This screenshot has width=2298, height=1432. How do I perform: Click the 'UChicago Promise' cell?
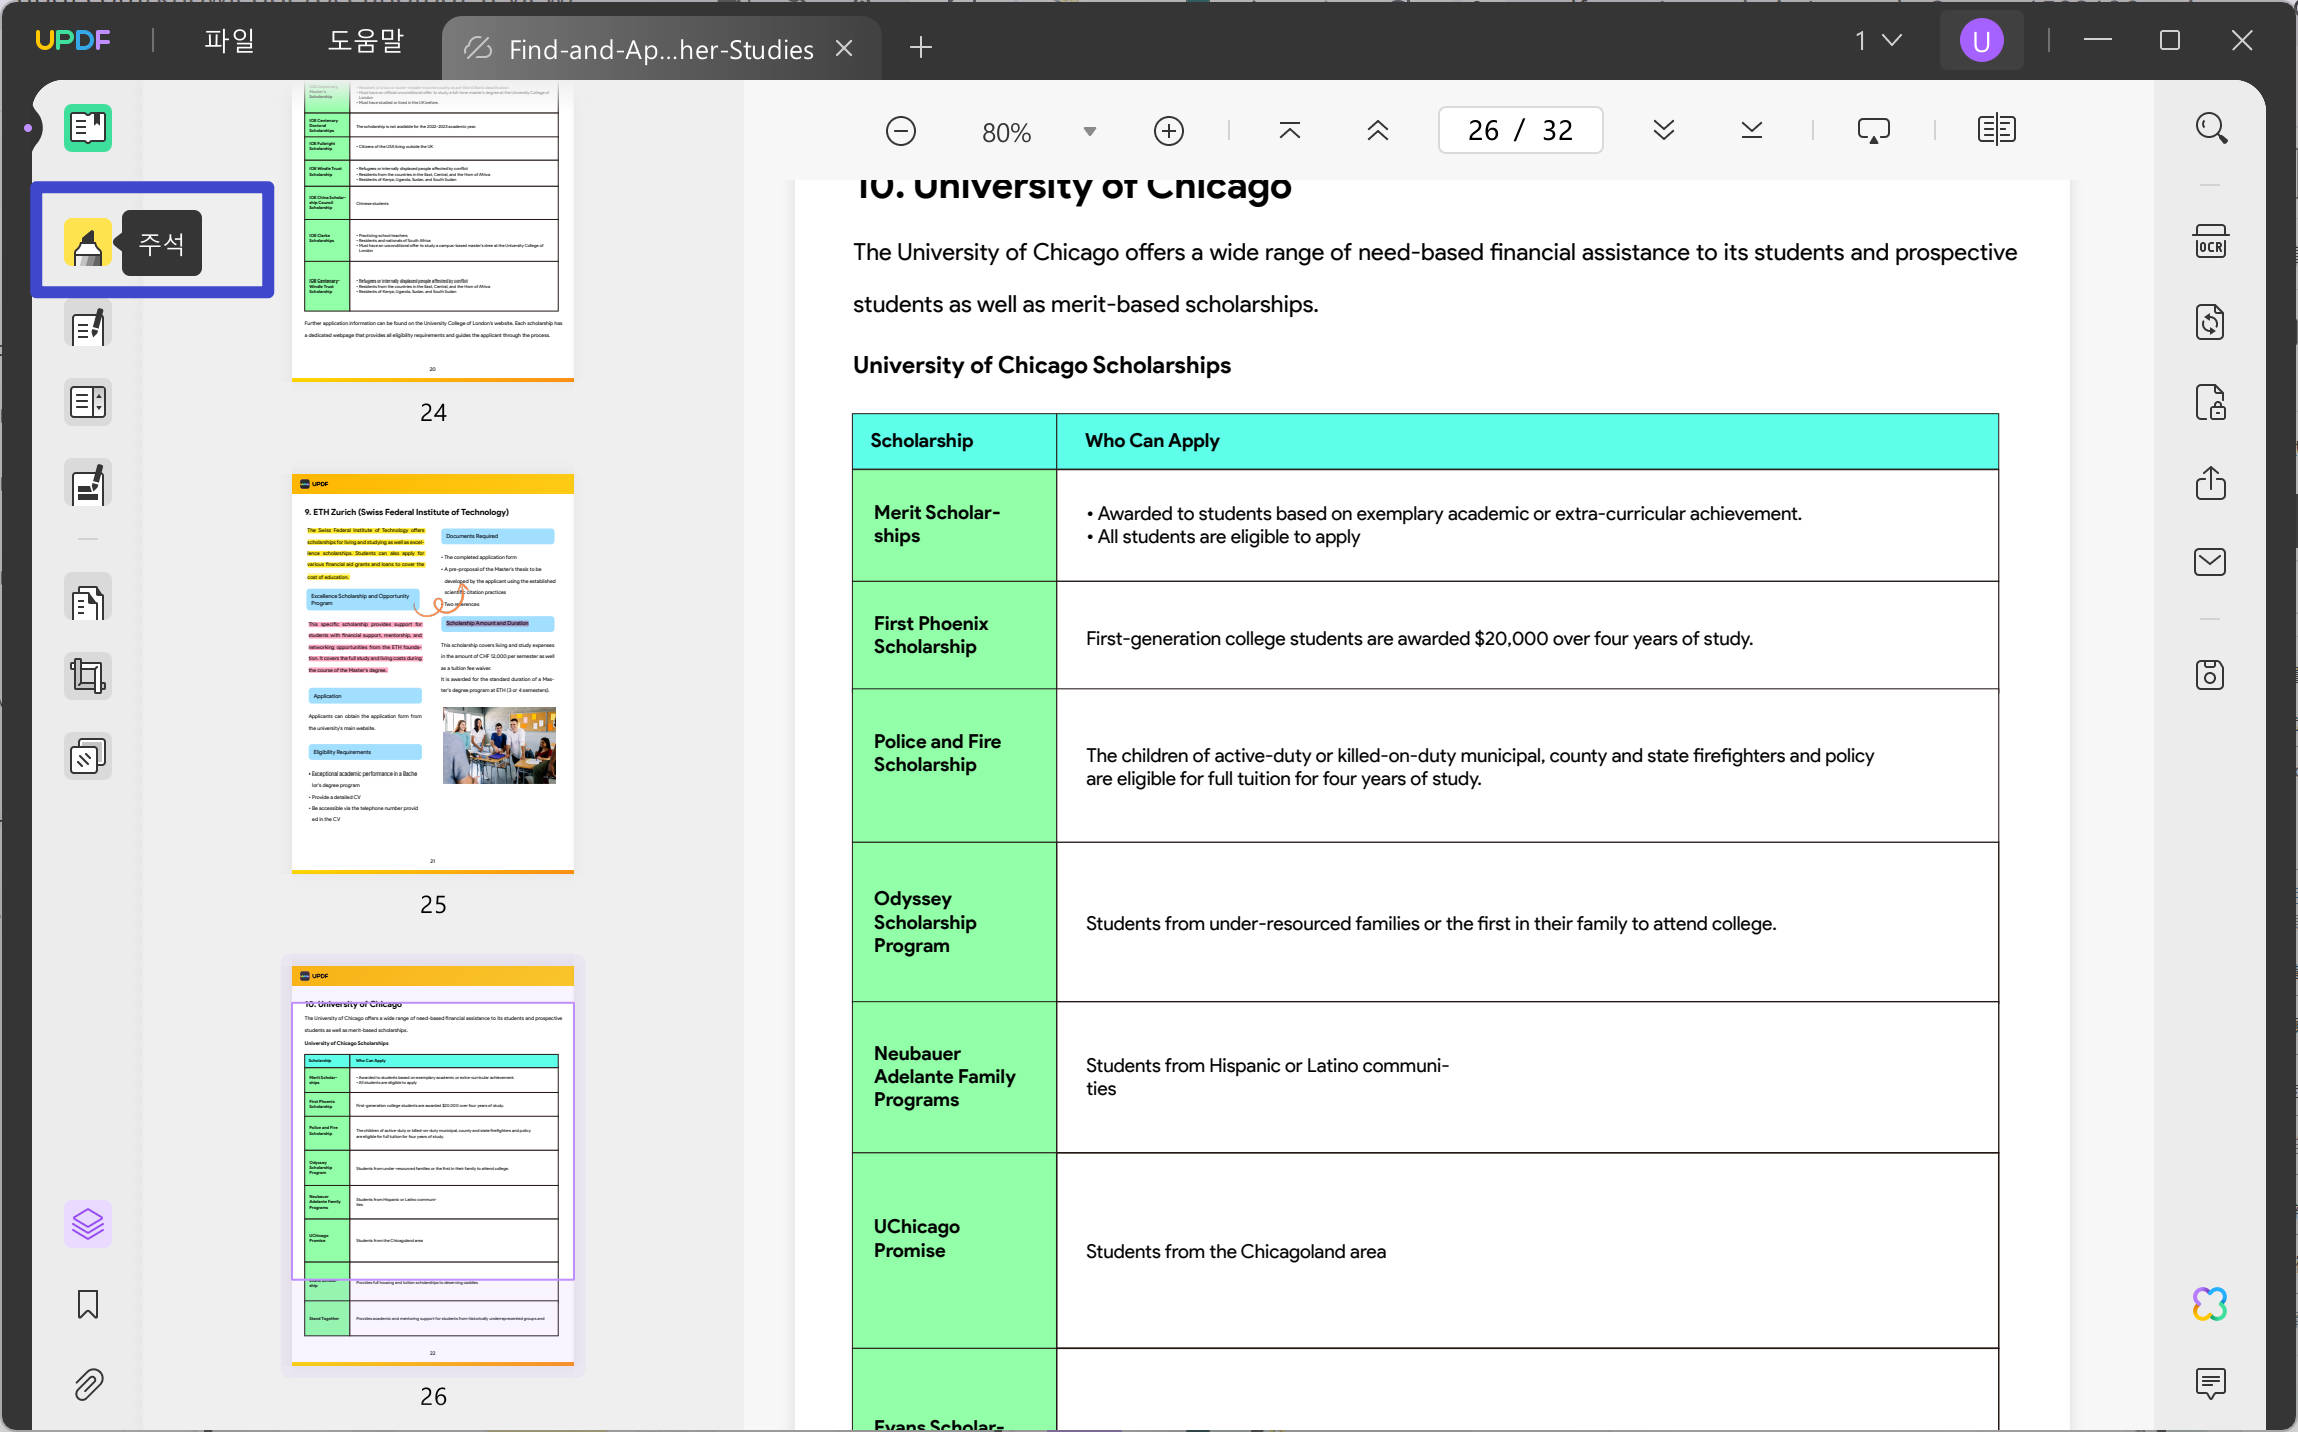[x=954, y=1250]
